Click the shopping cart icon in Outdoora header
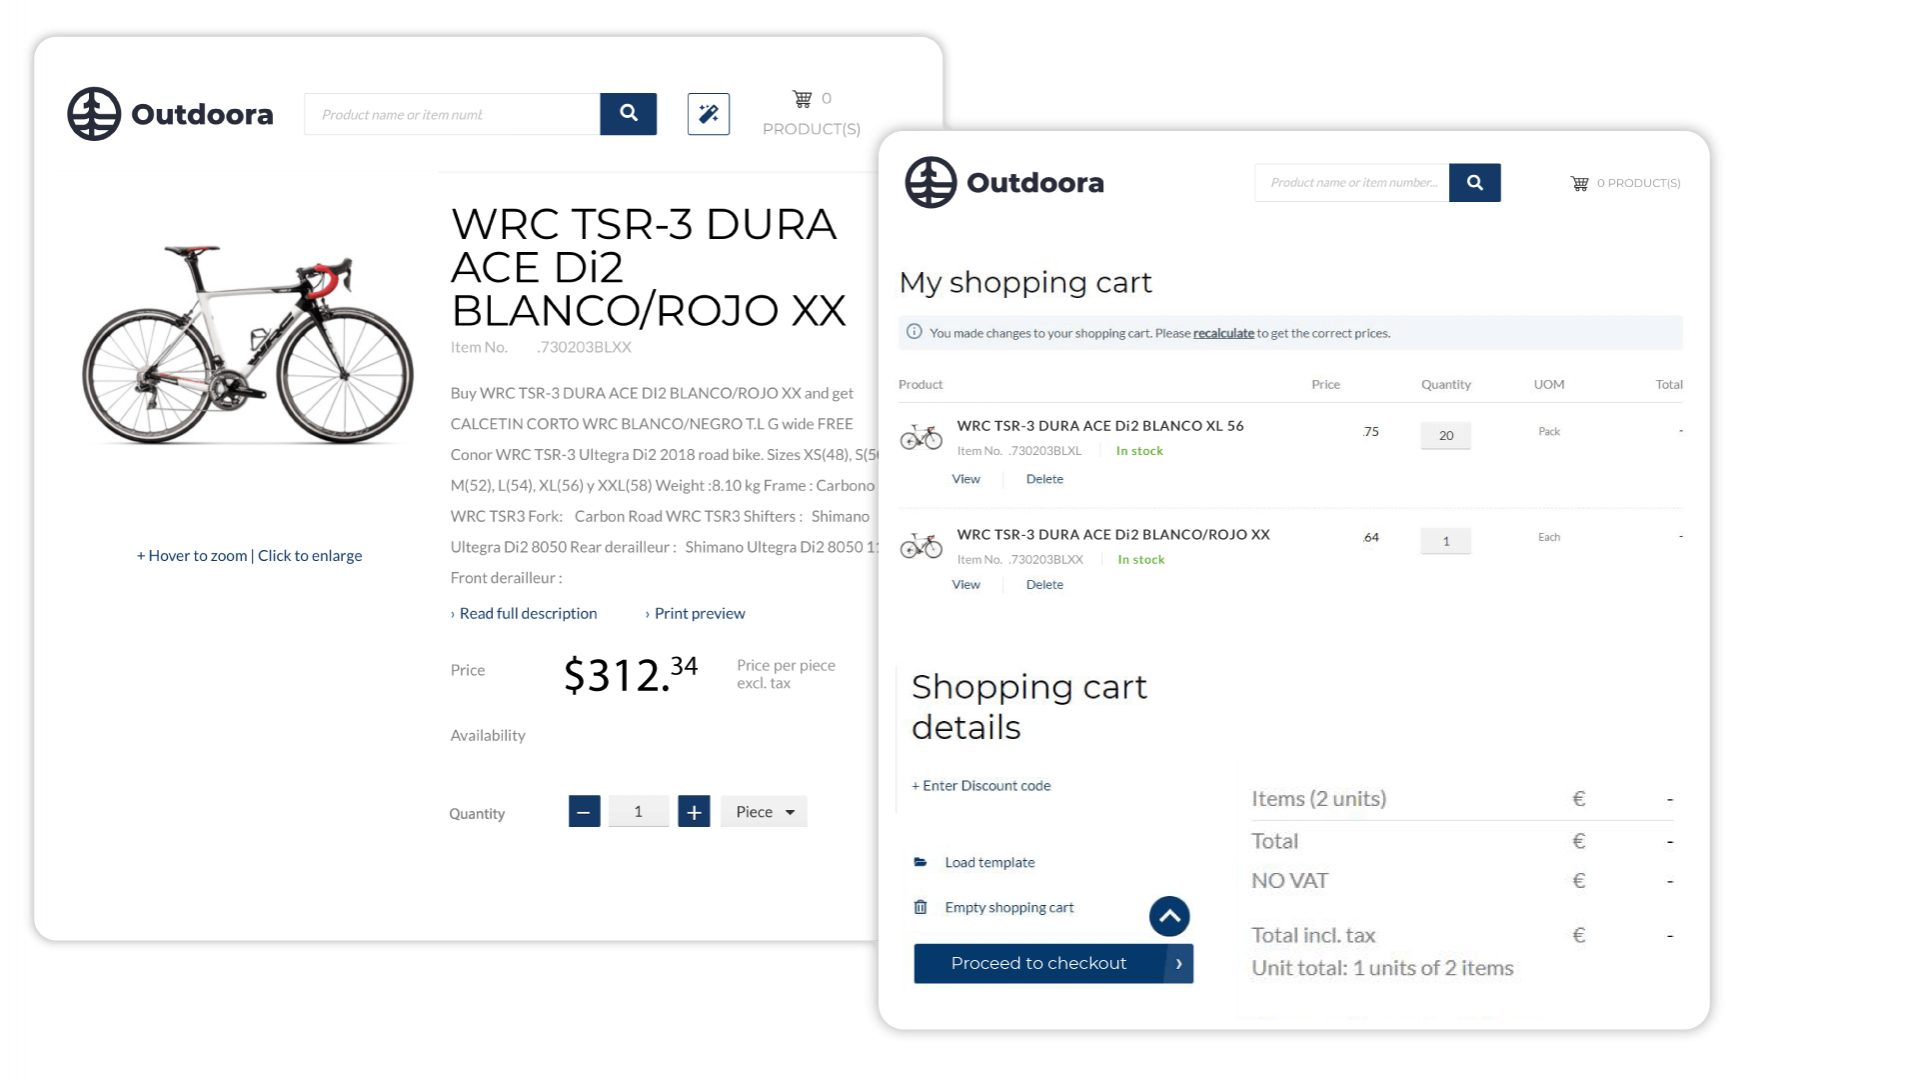1920x1080 pixels. pos(800,99)
